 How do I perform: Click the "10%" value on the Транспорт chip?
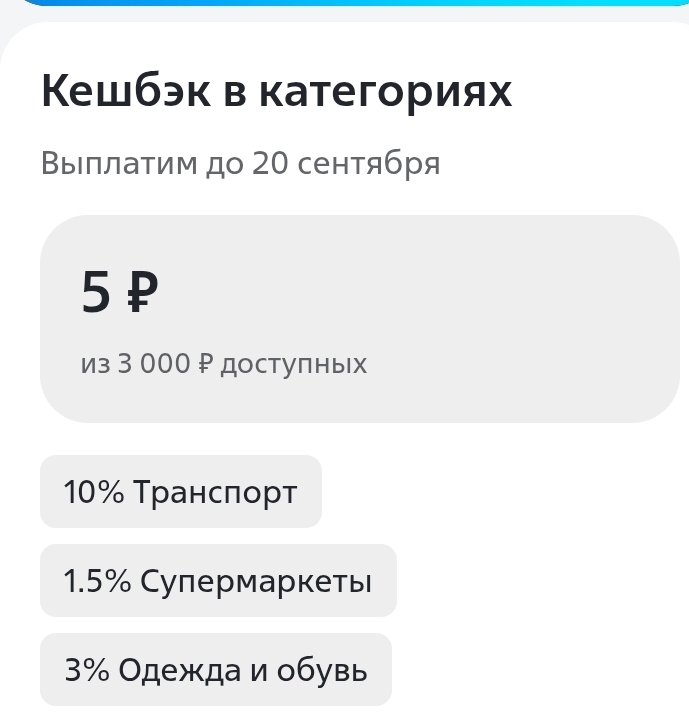pyautogui.click(x=93, y=492)
